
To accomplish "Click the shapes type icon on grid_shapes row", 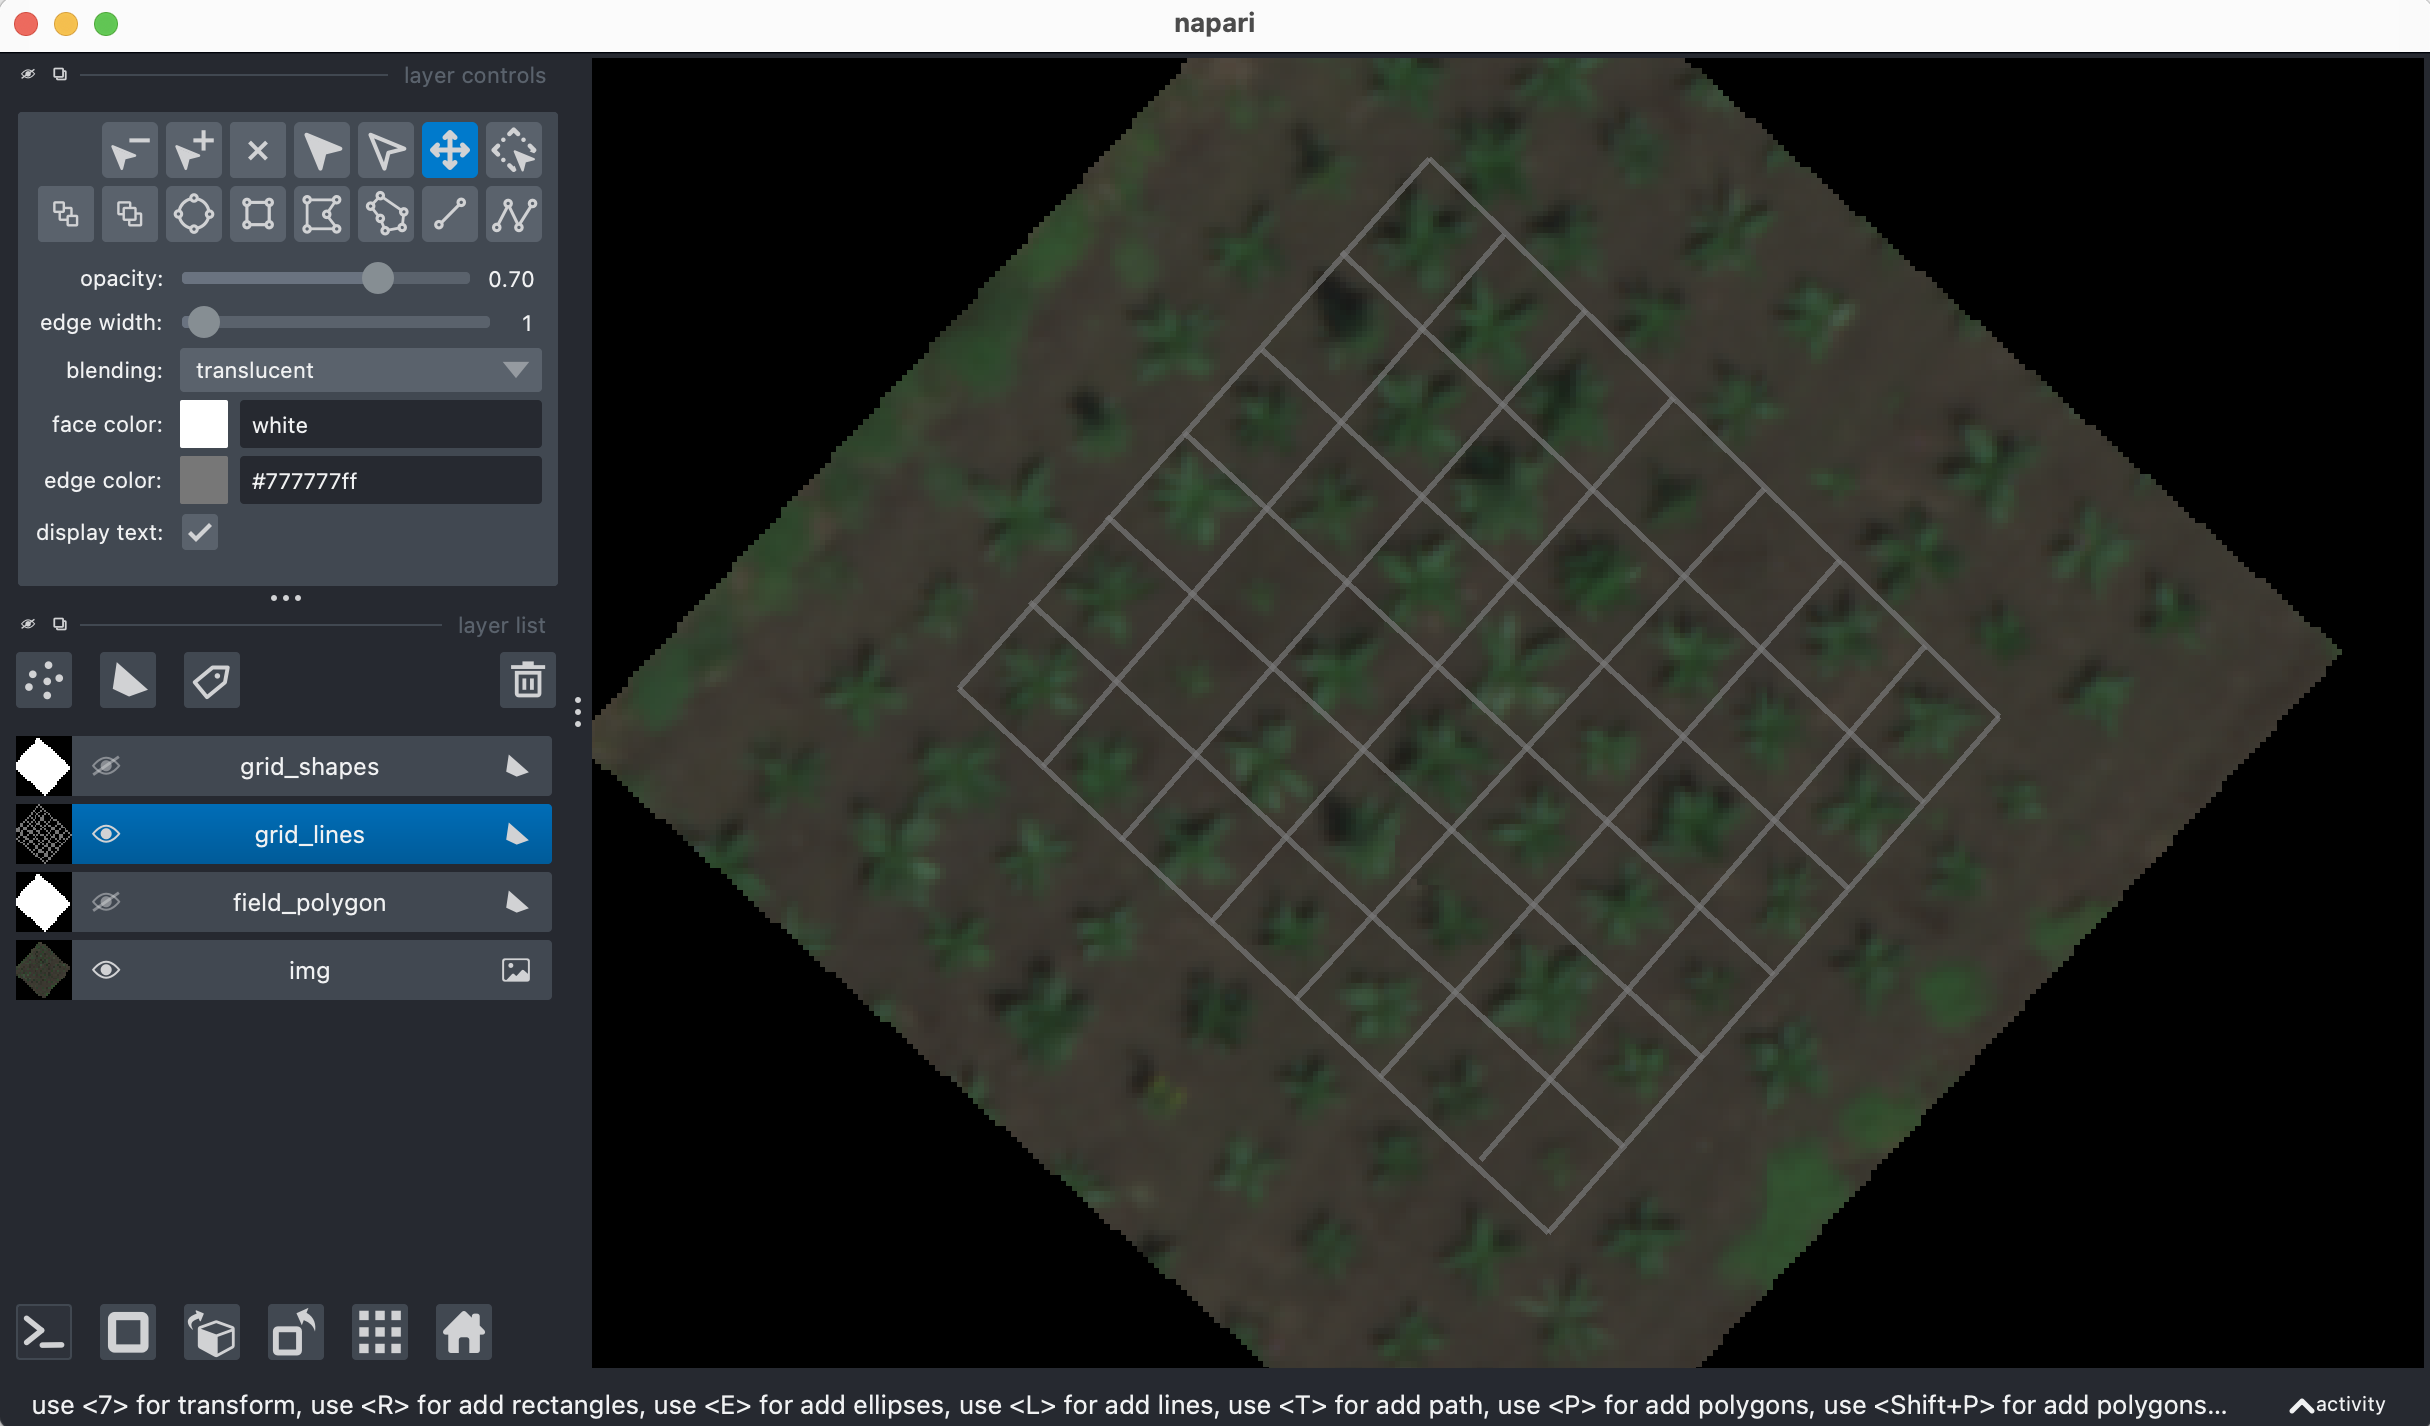I will click(x=516, y=766).
